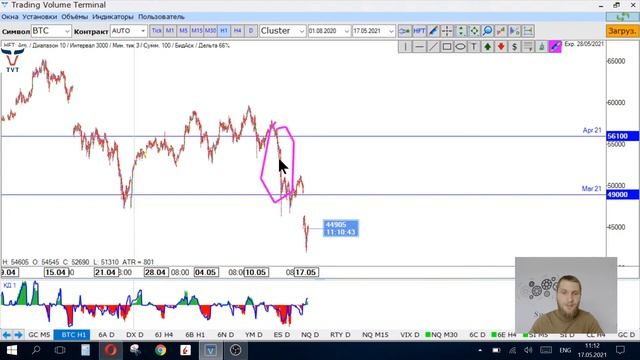Click the 44905 current price tag
The image size is (640, 360).
(x=341, y=228)
